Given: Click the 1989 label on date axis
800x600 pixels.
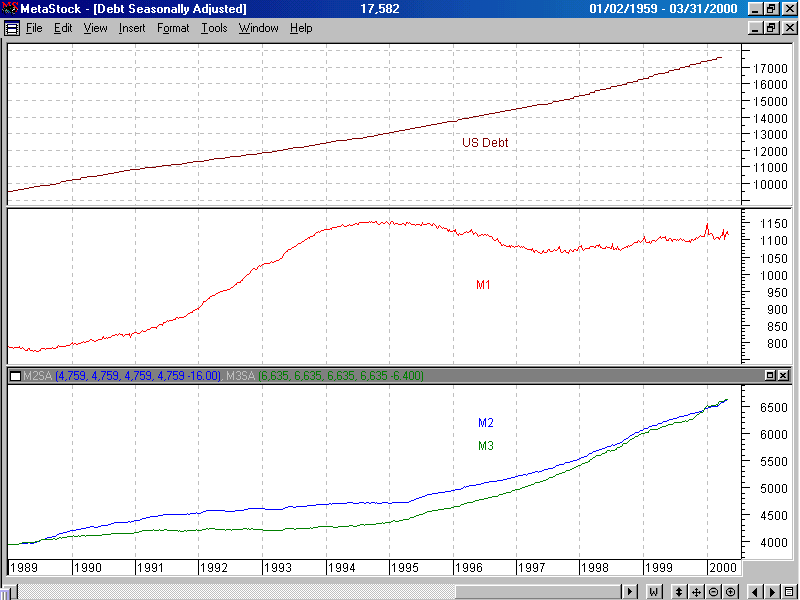Looking at the screenshot, I should (x=23, y=567).
